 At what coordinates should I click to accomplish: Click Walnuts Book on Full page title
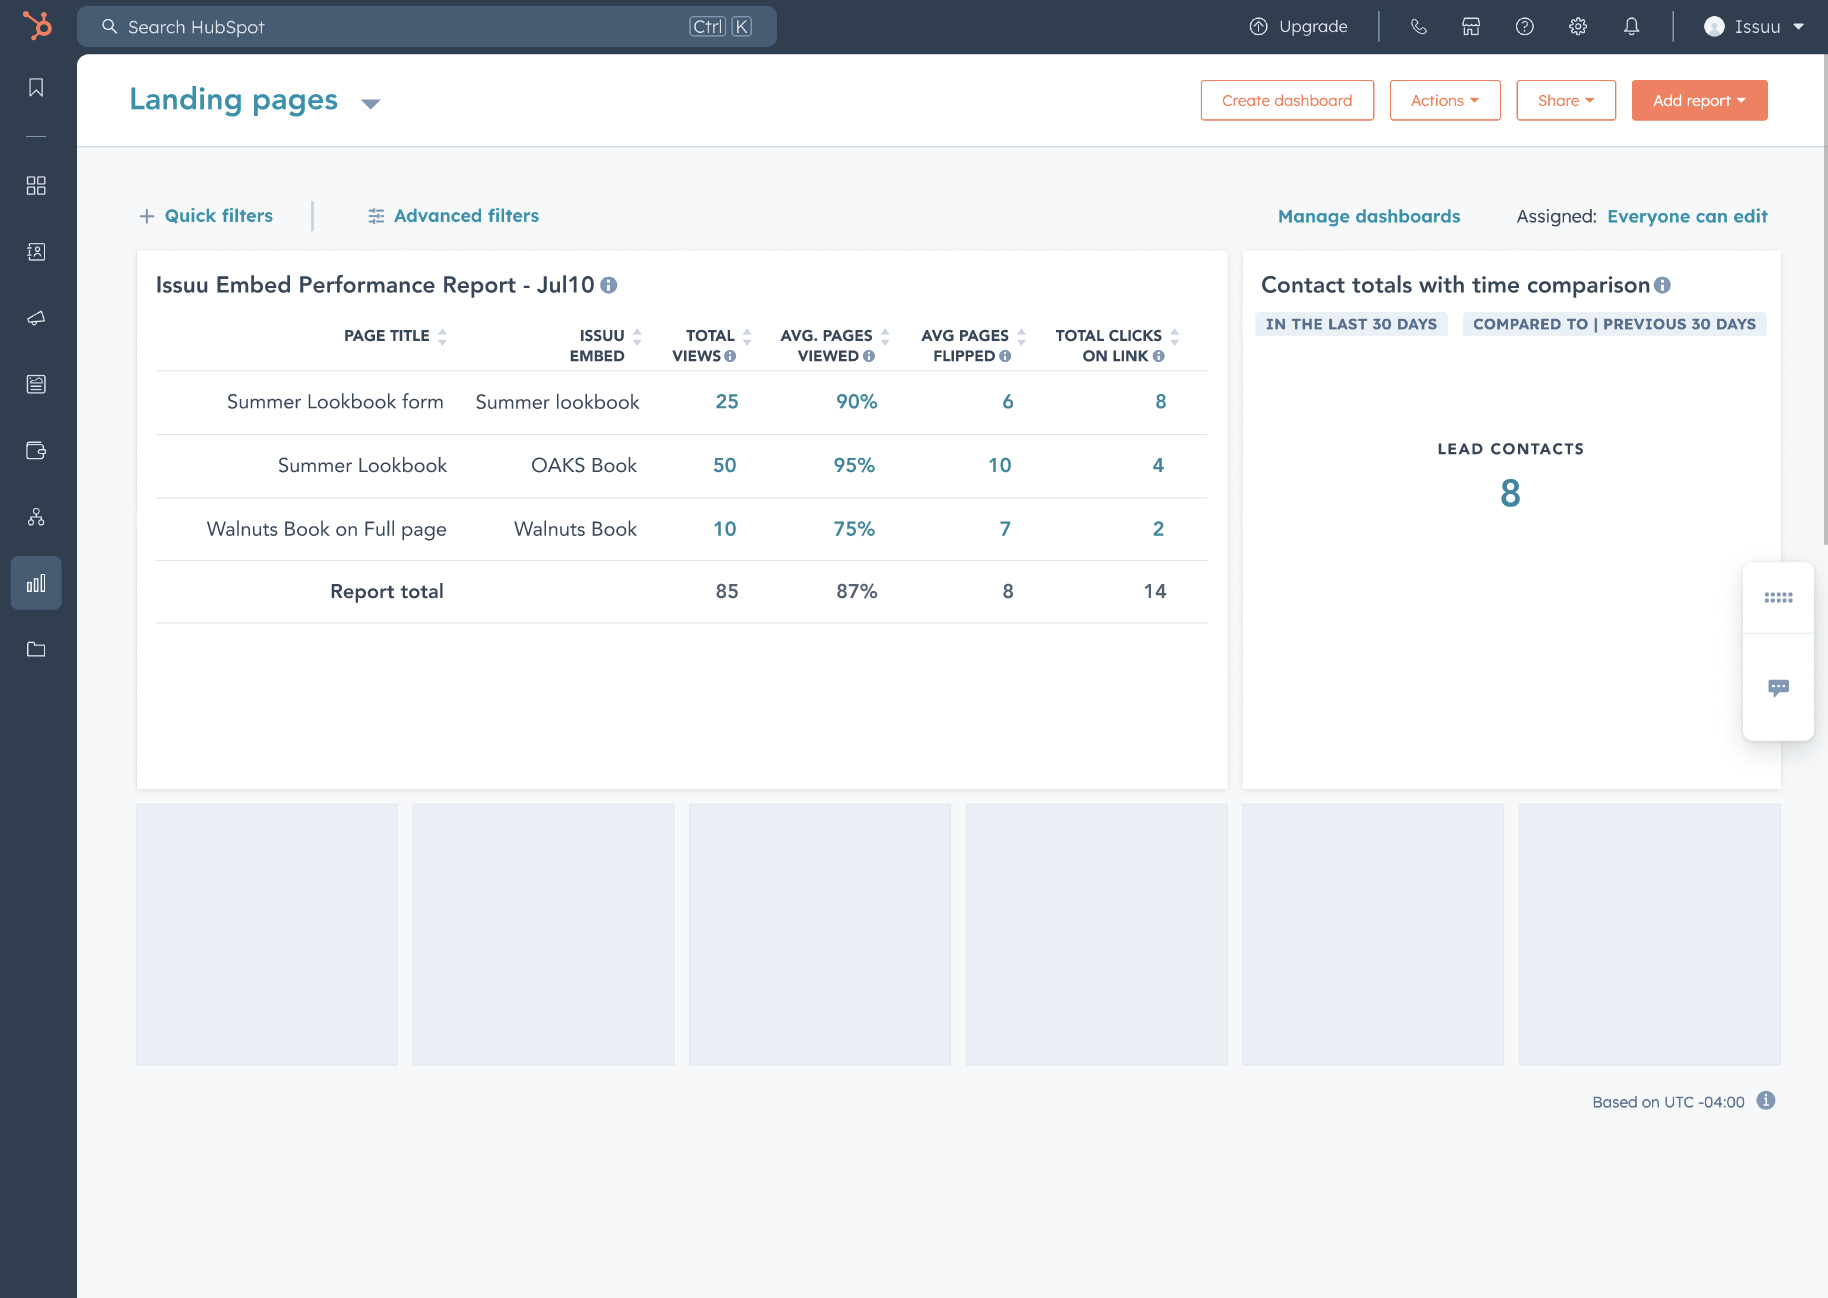pyautogui.click(x=326, y=529)
